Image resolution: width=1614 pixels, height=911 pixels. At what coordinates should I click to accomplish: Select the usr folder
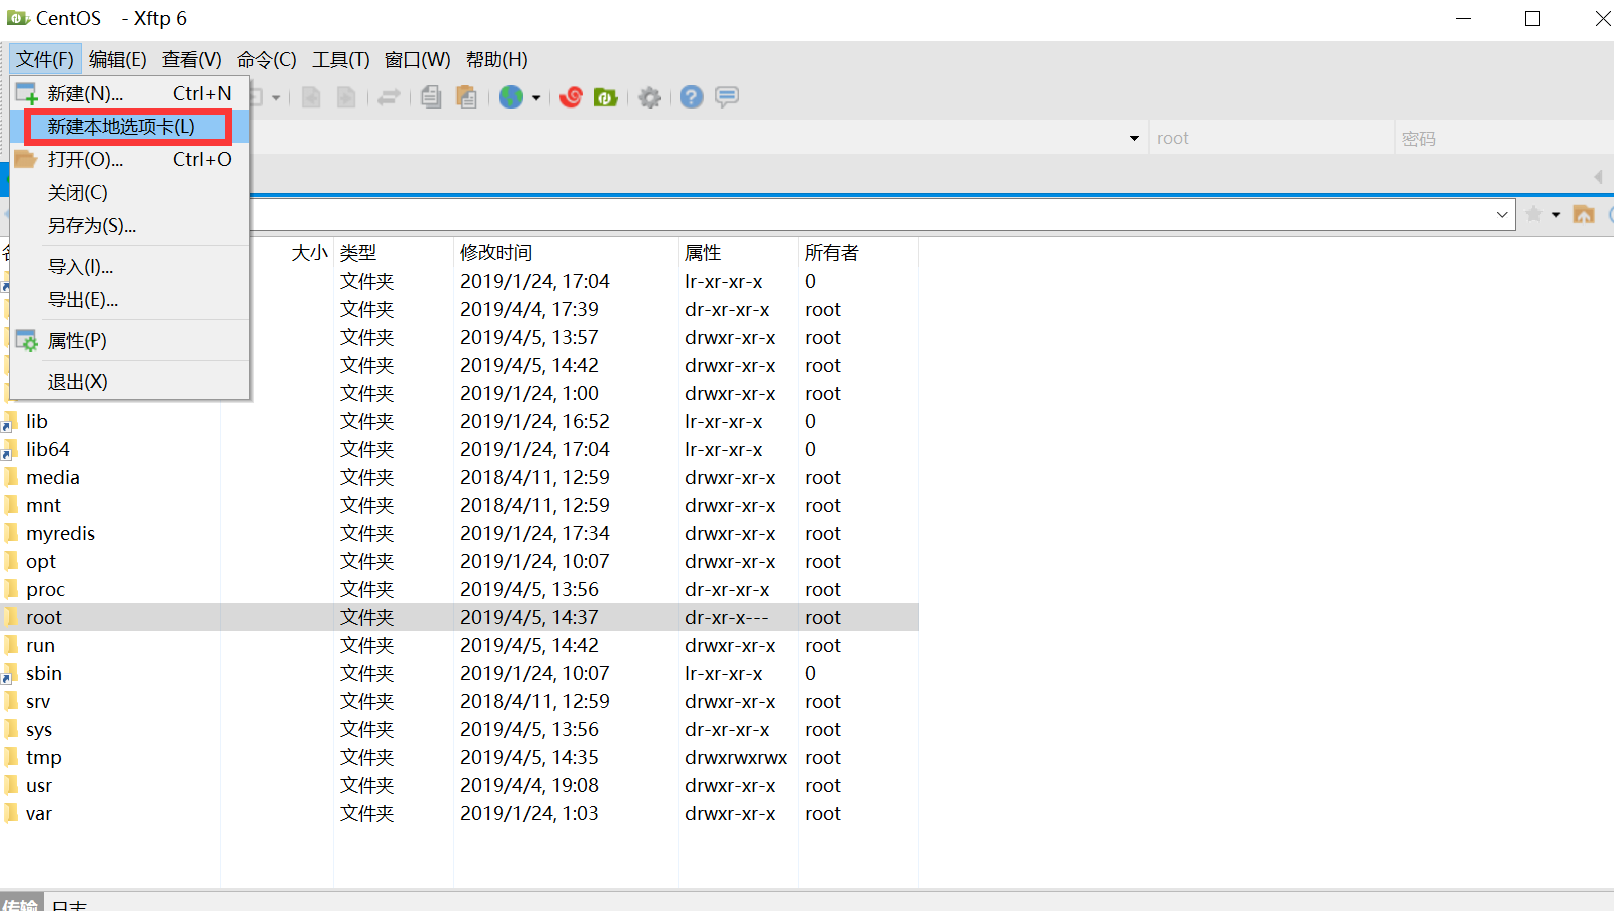pyautogui.click(x=38, y=785)
